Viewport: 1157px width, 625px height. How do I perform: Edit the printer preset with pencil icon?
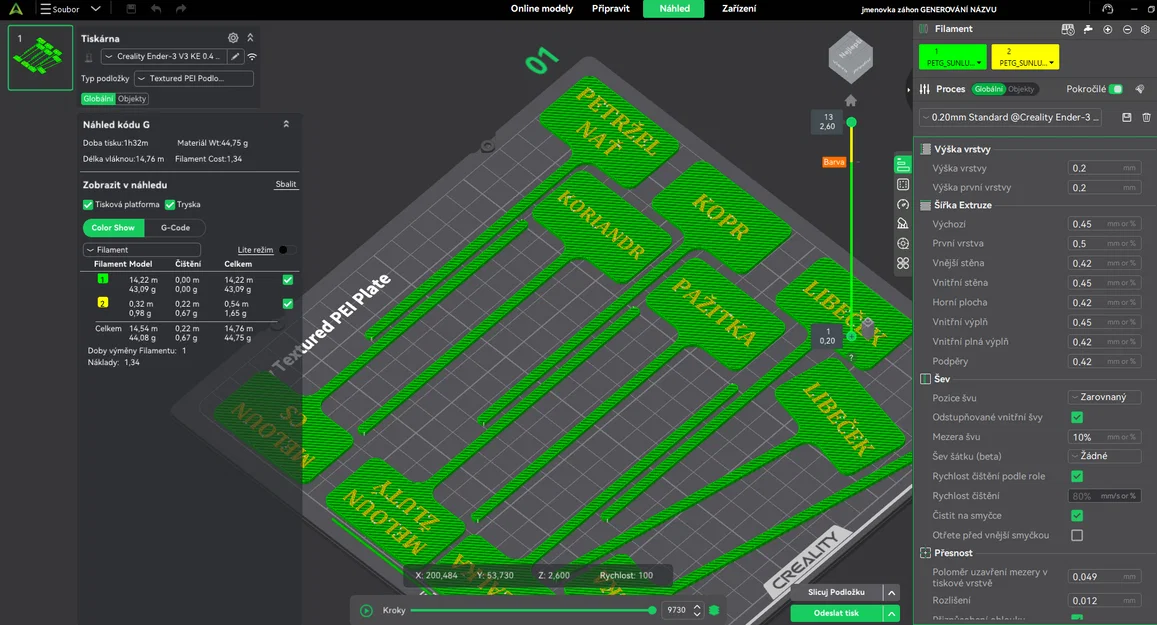[x=235, y=56]
